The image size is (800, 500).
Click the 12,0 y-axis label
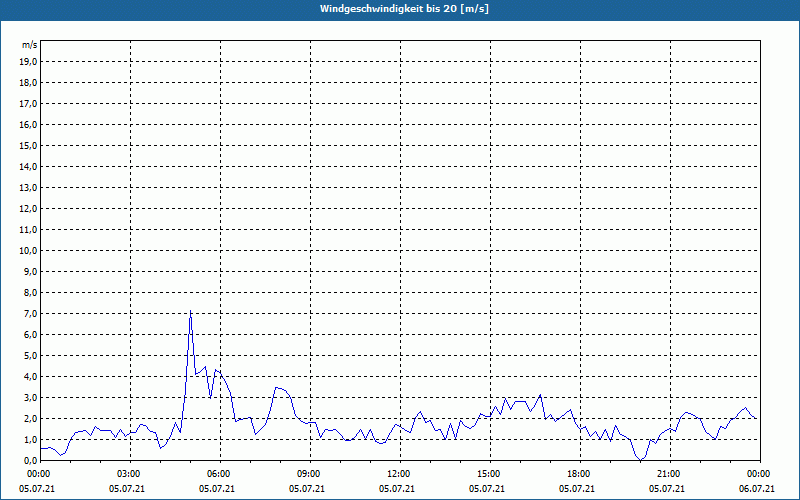click(x=29, y=208)
